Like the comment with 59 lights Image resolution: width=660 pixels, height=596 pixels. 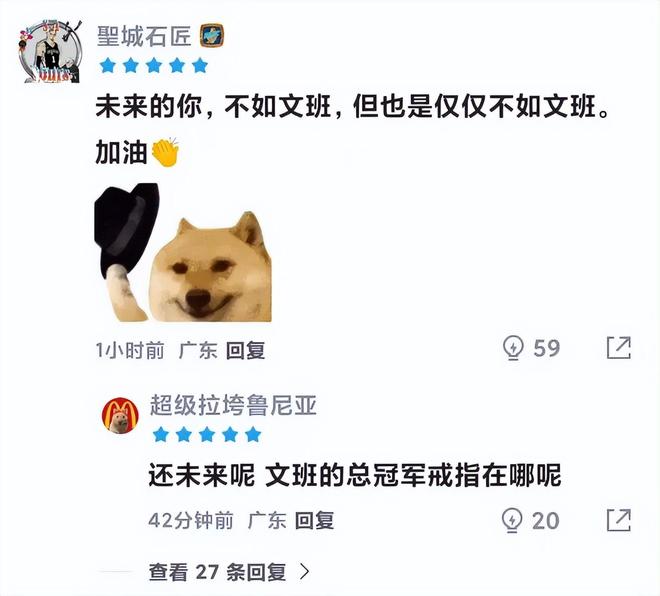pos(513,348)
